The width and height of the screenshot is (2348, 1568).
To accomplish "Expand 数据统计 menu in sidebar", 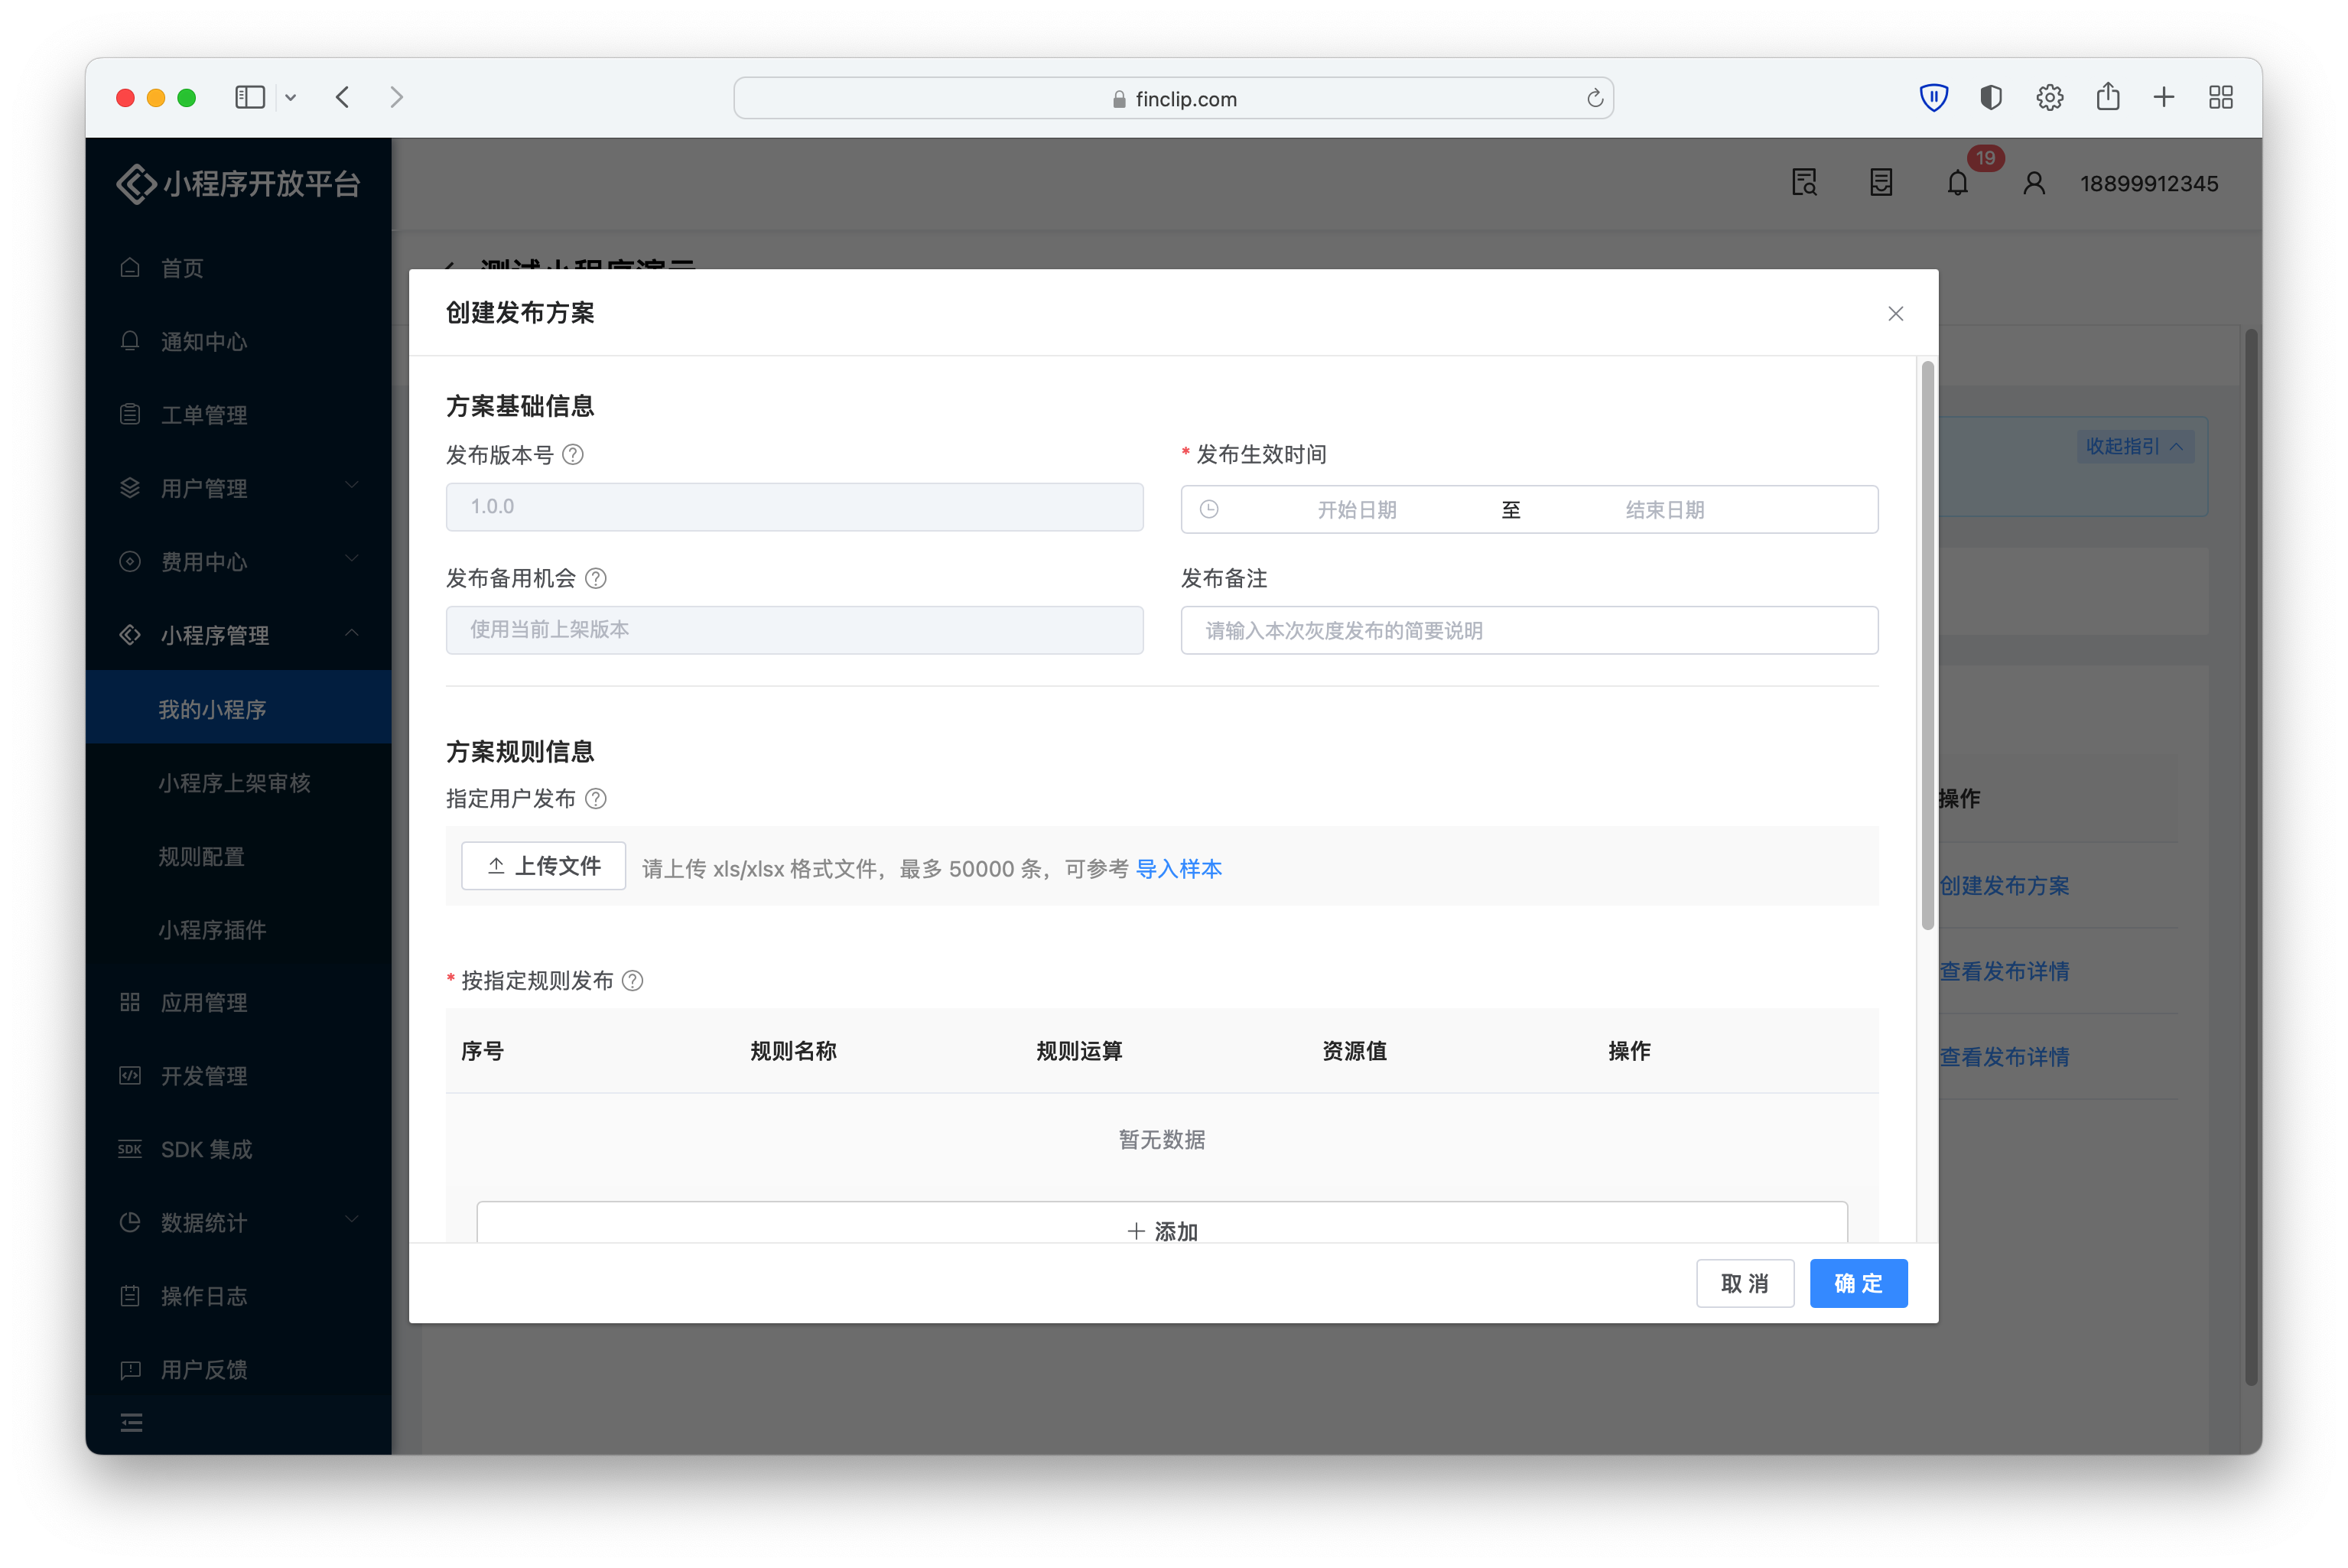I will (238, 1222).
